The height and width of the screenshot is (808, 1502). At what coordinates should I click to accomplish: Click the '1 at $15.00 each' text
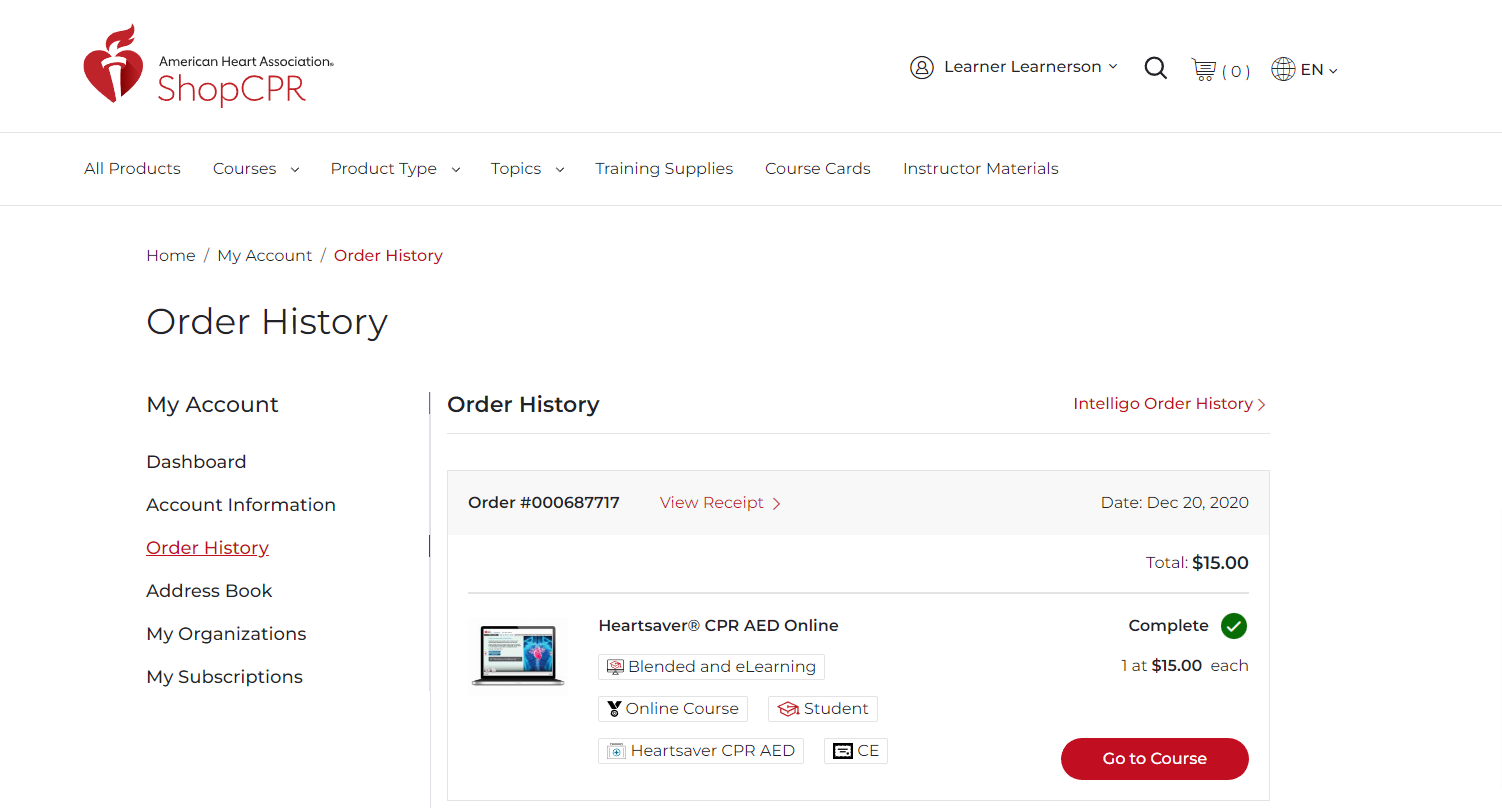pyautogui.click(x=1185, y=666)
